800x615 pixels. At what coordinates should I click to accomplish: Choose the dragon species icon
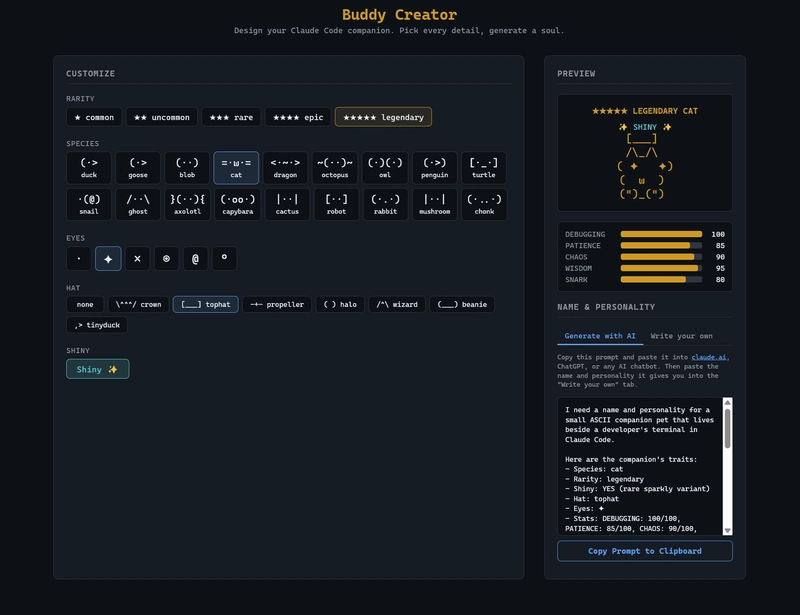(286, 167)
